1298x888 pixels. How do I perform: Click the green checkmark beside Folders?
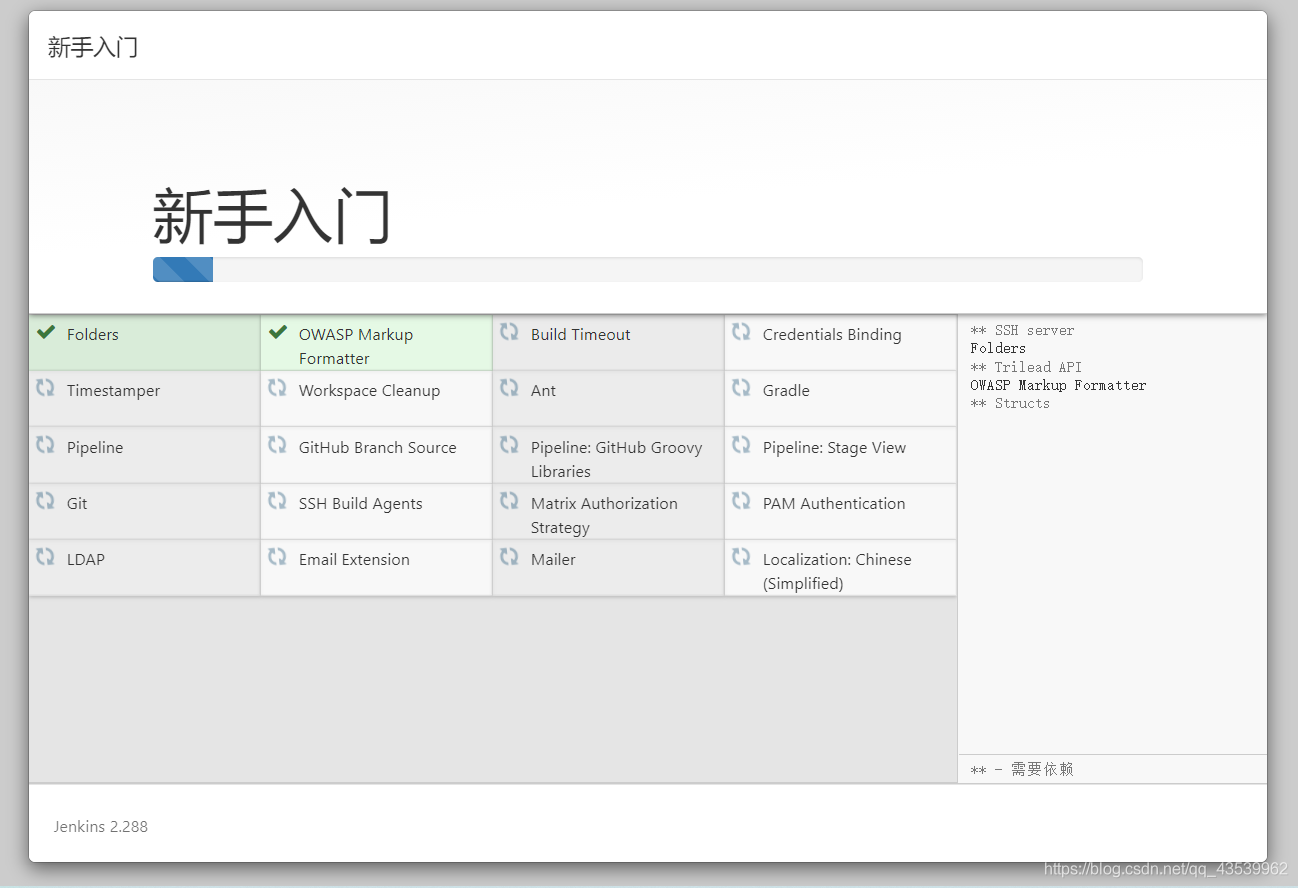45,332
